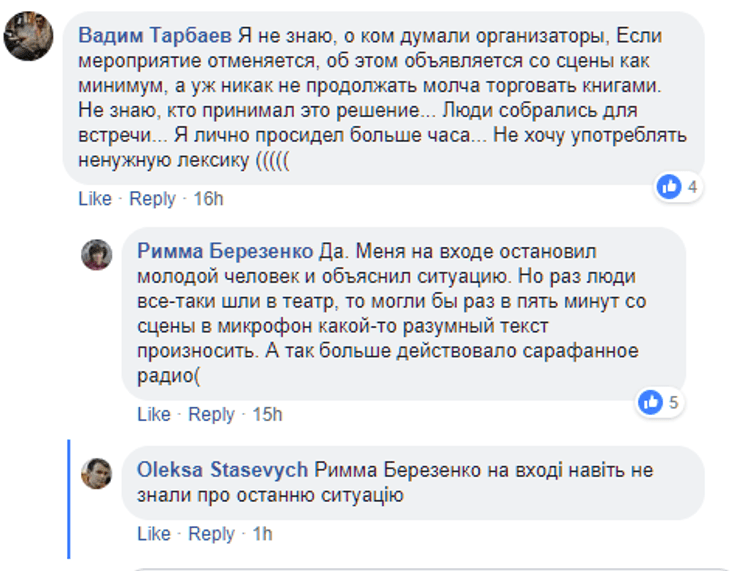Reply to Oleksa Stasevych's comment

[x=211, y=534]
